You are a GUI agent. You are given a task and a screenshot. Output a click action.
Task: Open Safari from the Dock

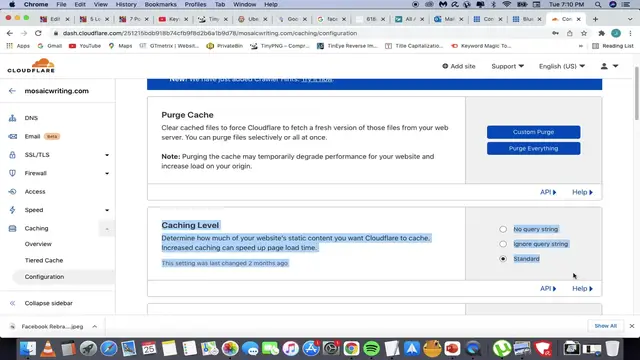pos(109,349)
